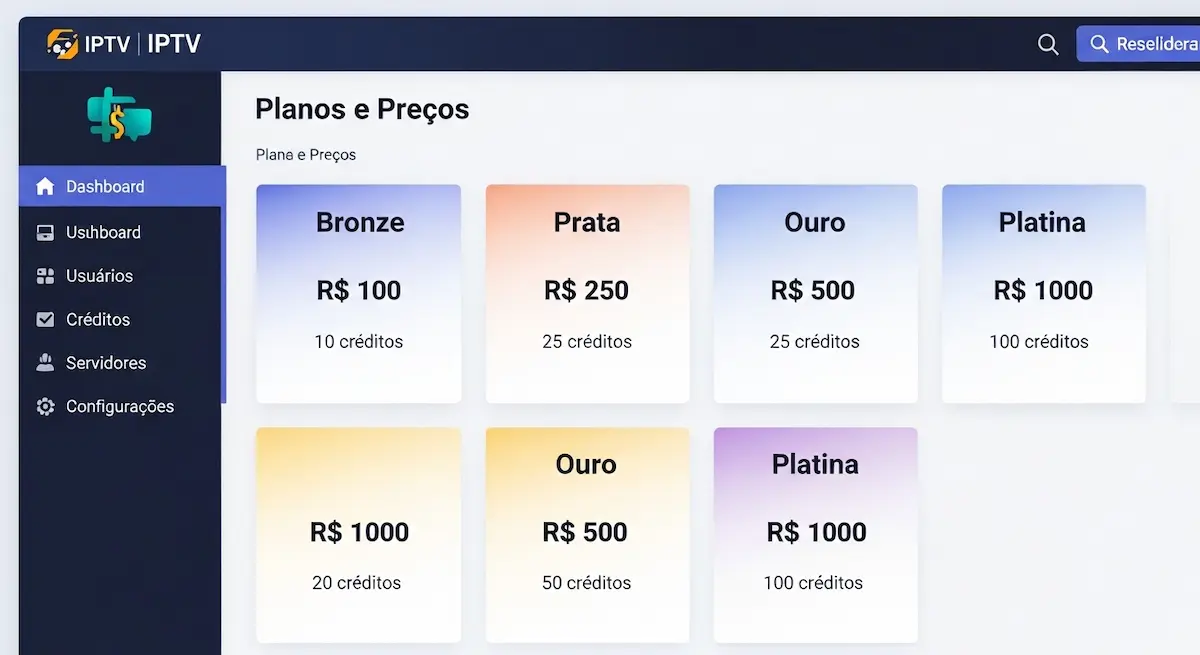Open Configurações via the gear icon

45,406
